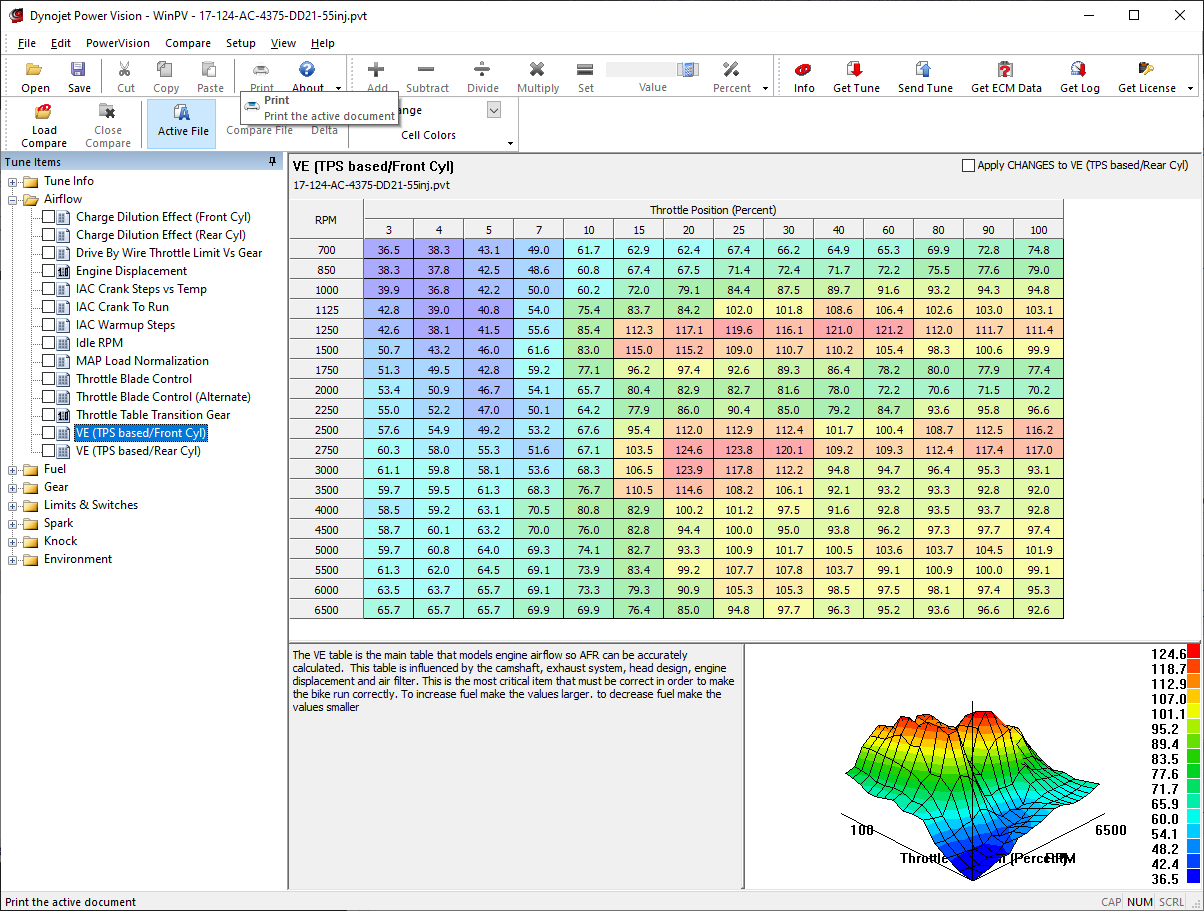Click the Load Compare icon
The height and width of the screenshot is (911, 1204).
tap(44, 113)
